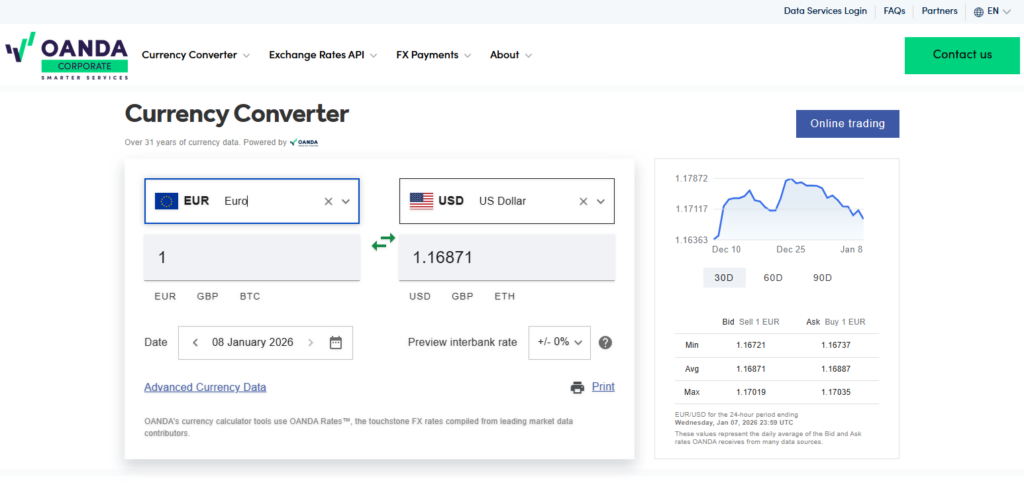Click the chart axis label 1.17872
Image resolution: width=1024 pixels, height=485 pixels.
tap(691, 178)
